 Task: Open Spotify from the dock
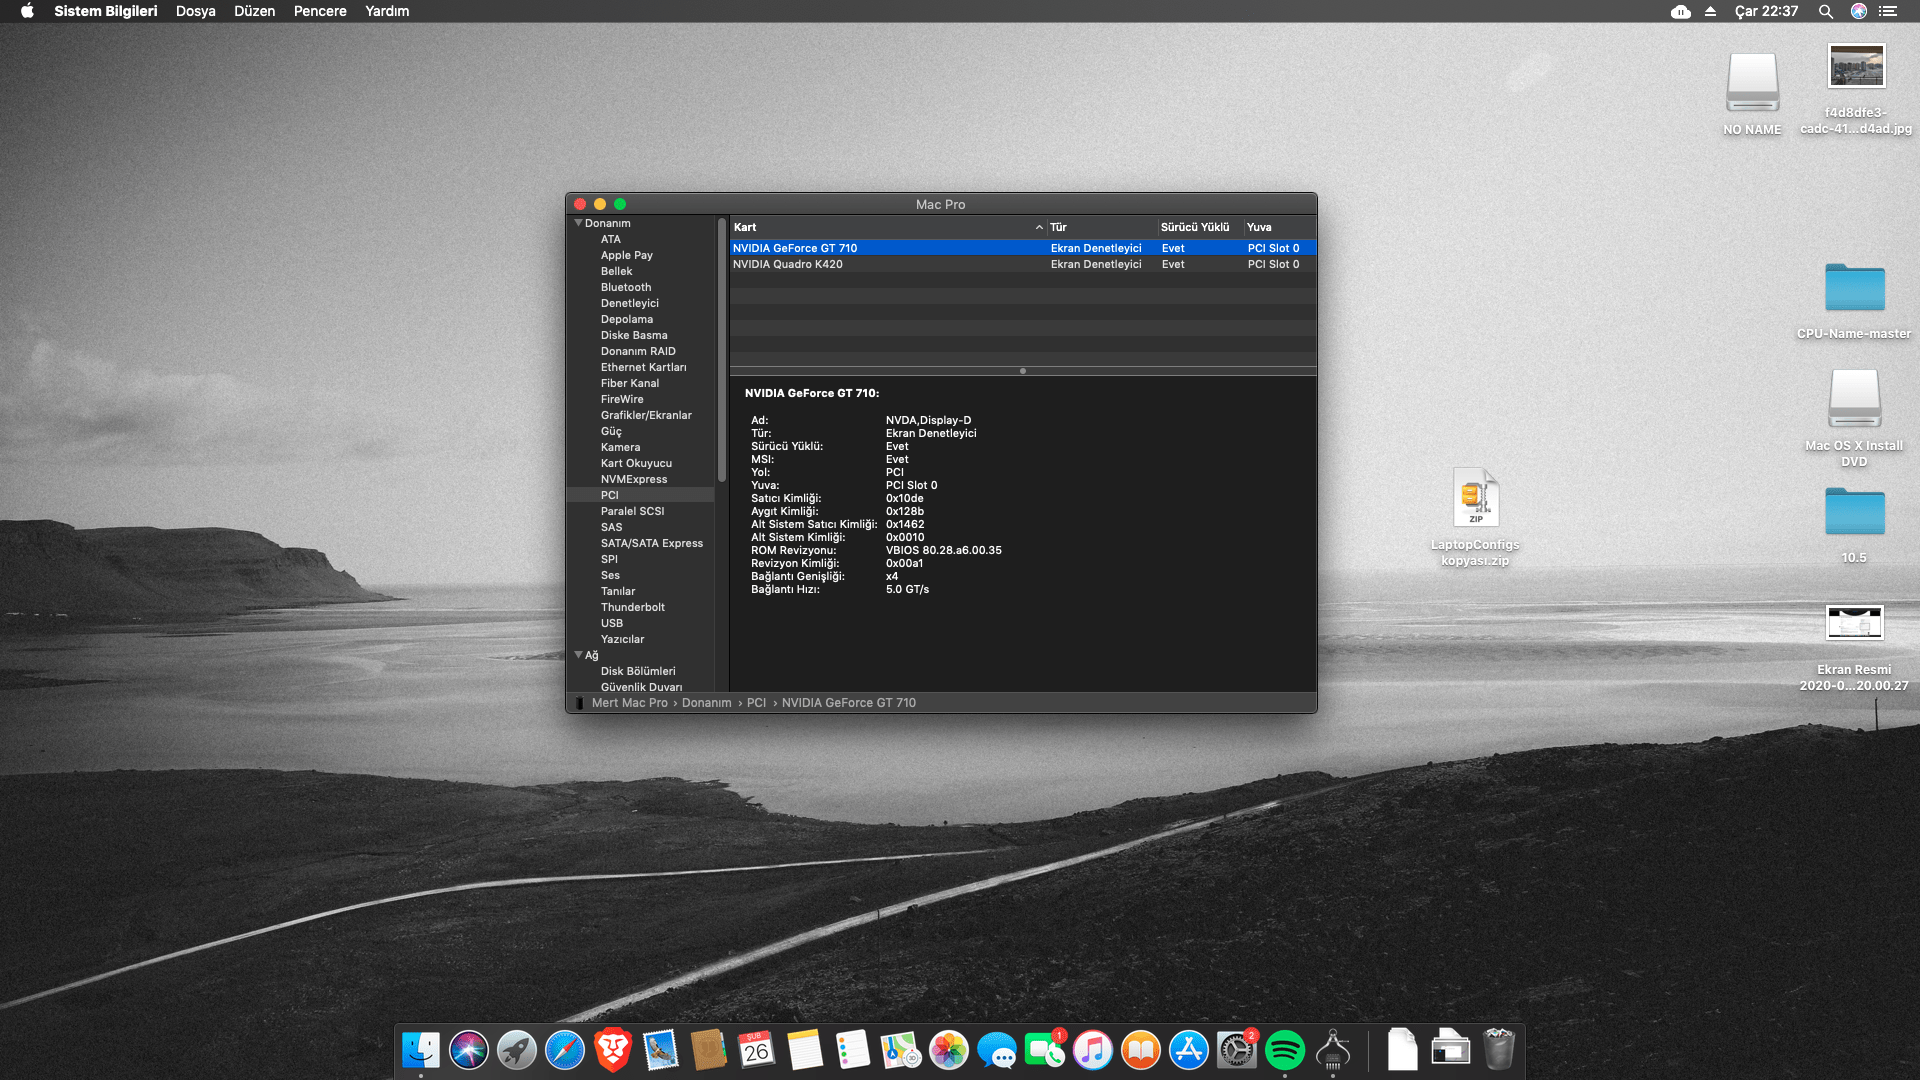click(x=1284, y=1050)
